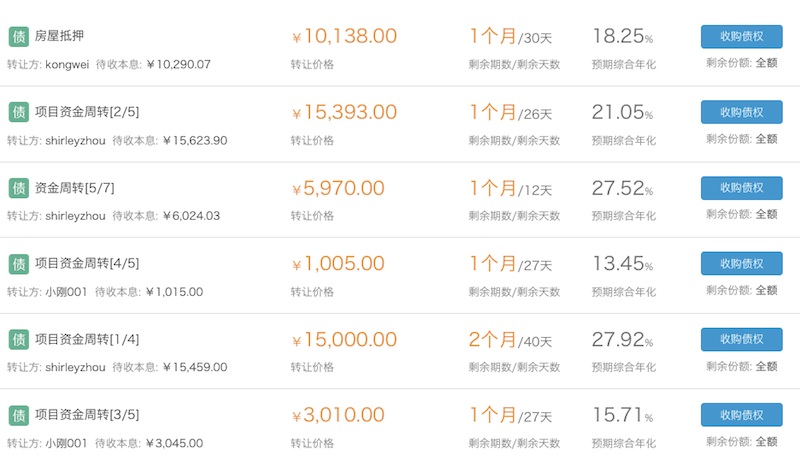The height and width of the screenshot is (455, 800).
Task: Click the ¥3,010.00 transfer price
Action: (x=338, y=415)
